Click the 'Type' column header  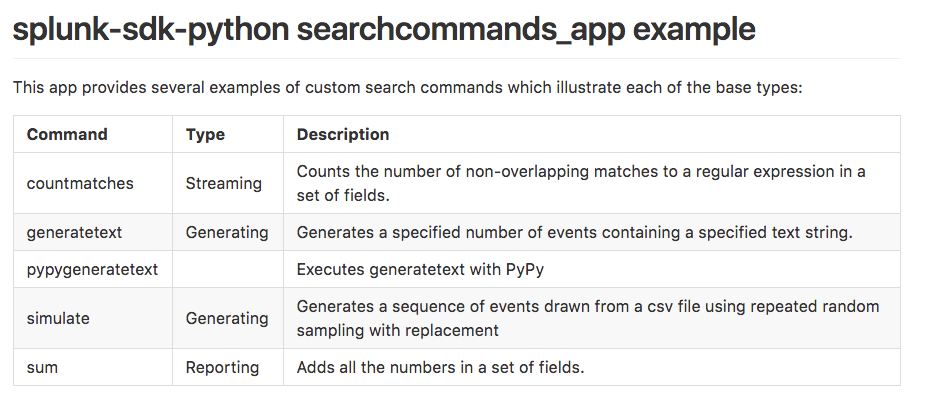[205, 134]
